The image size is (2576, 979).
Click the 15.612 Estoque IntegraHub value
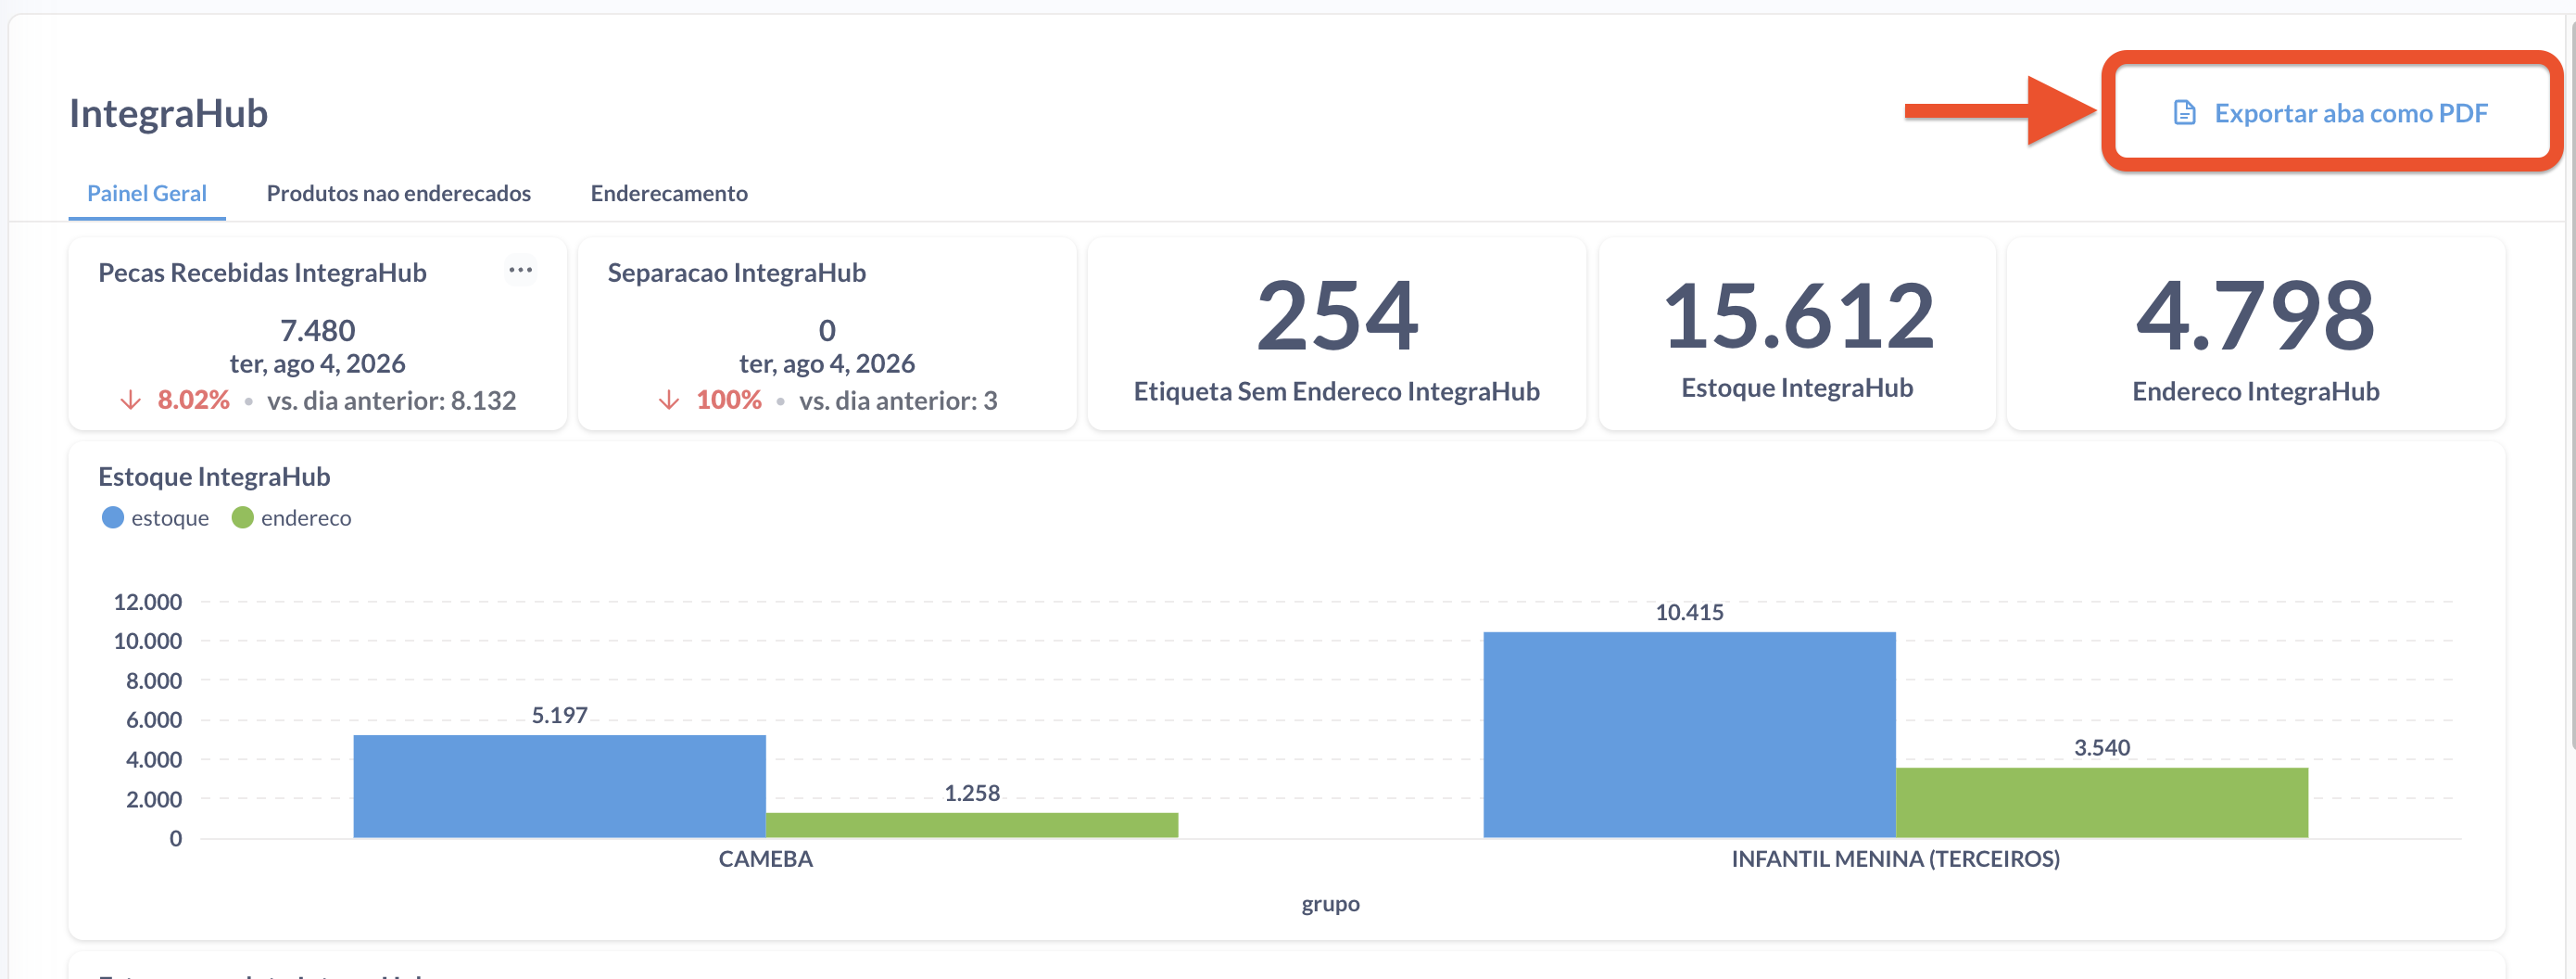pyautogui.click(x=1797, y=316)
